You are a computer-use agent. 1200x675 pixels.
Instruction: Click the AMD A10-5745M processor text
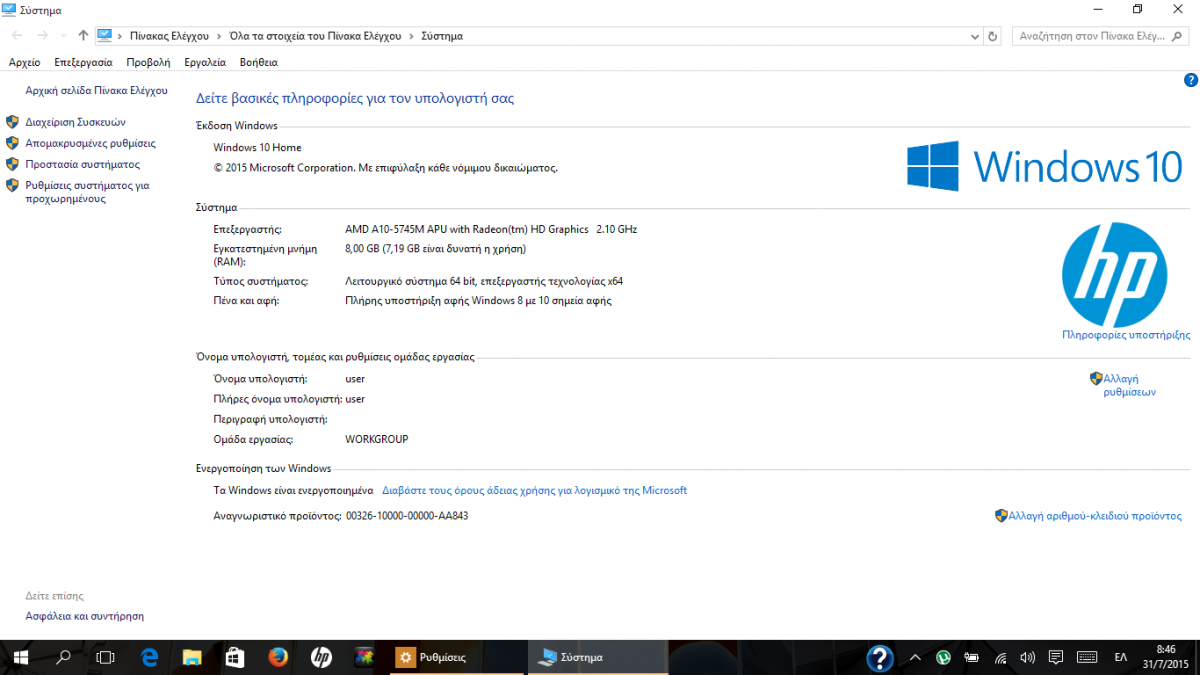491,229
